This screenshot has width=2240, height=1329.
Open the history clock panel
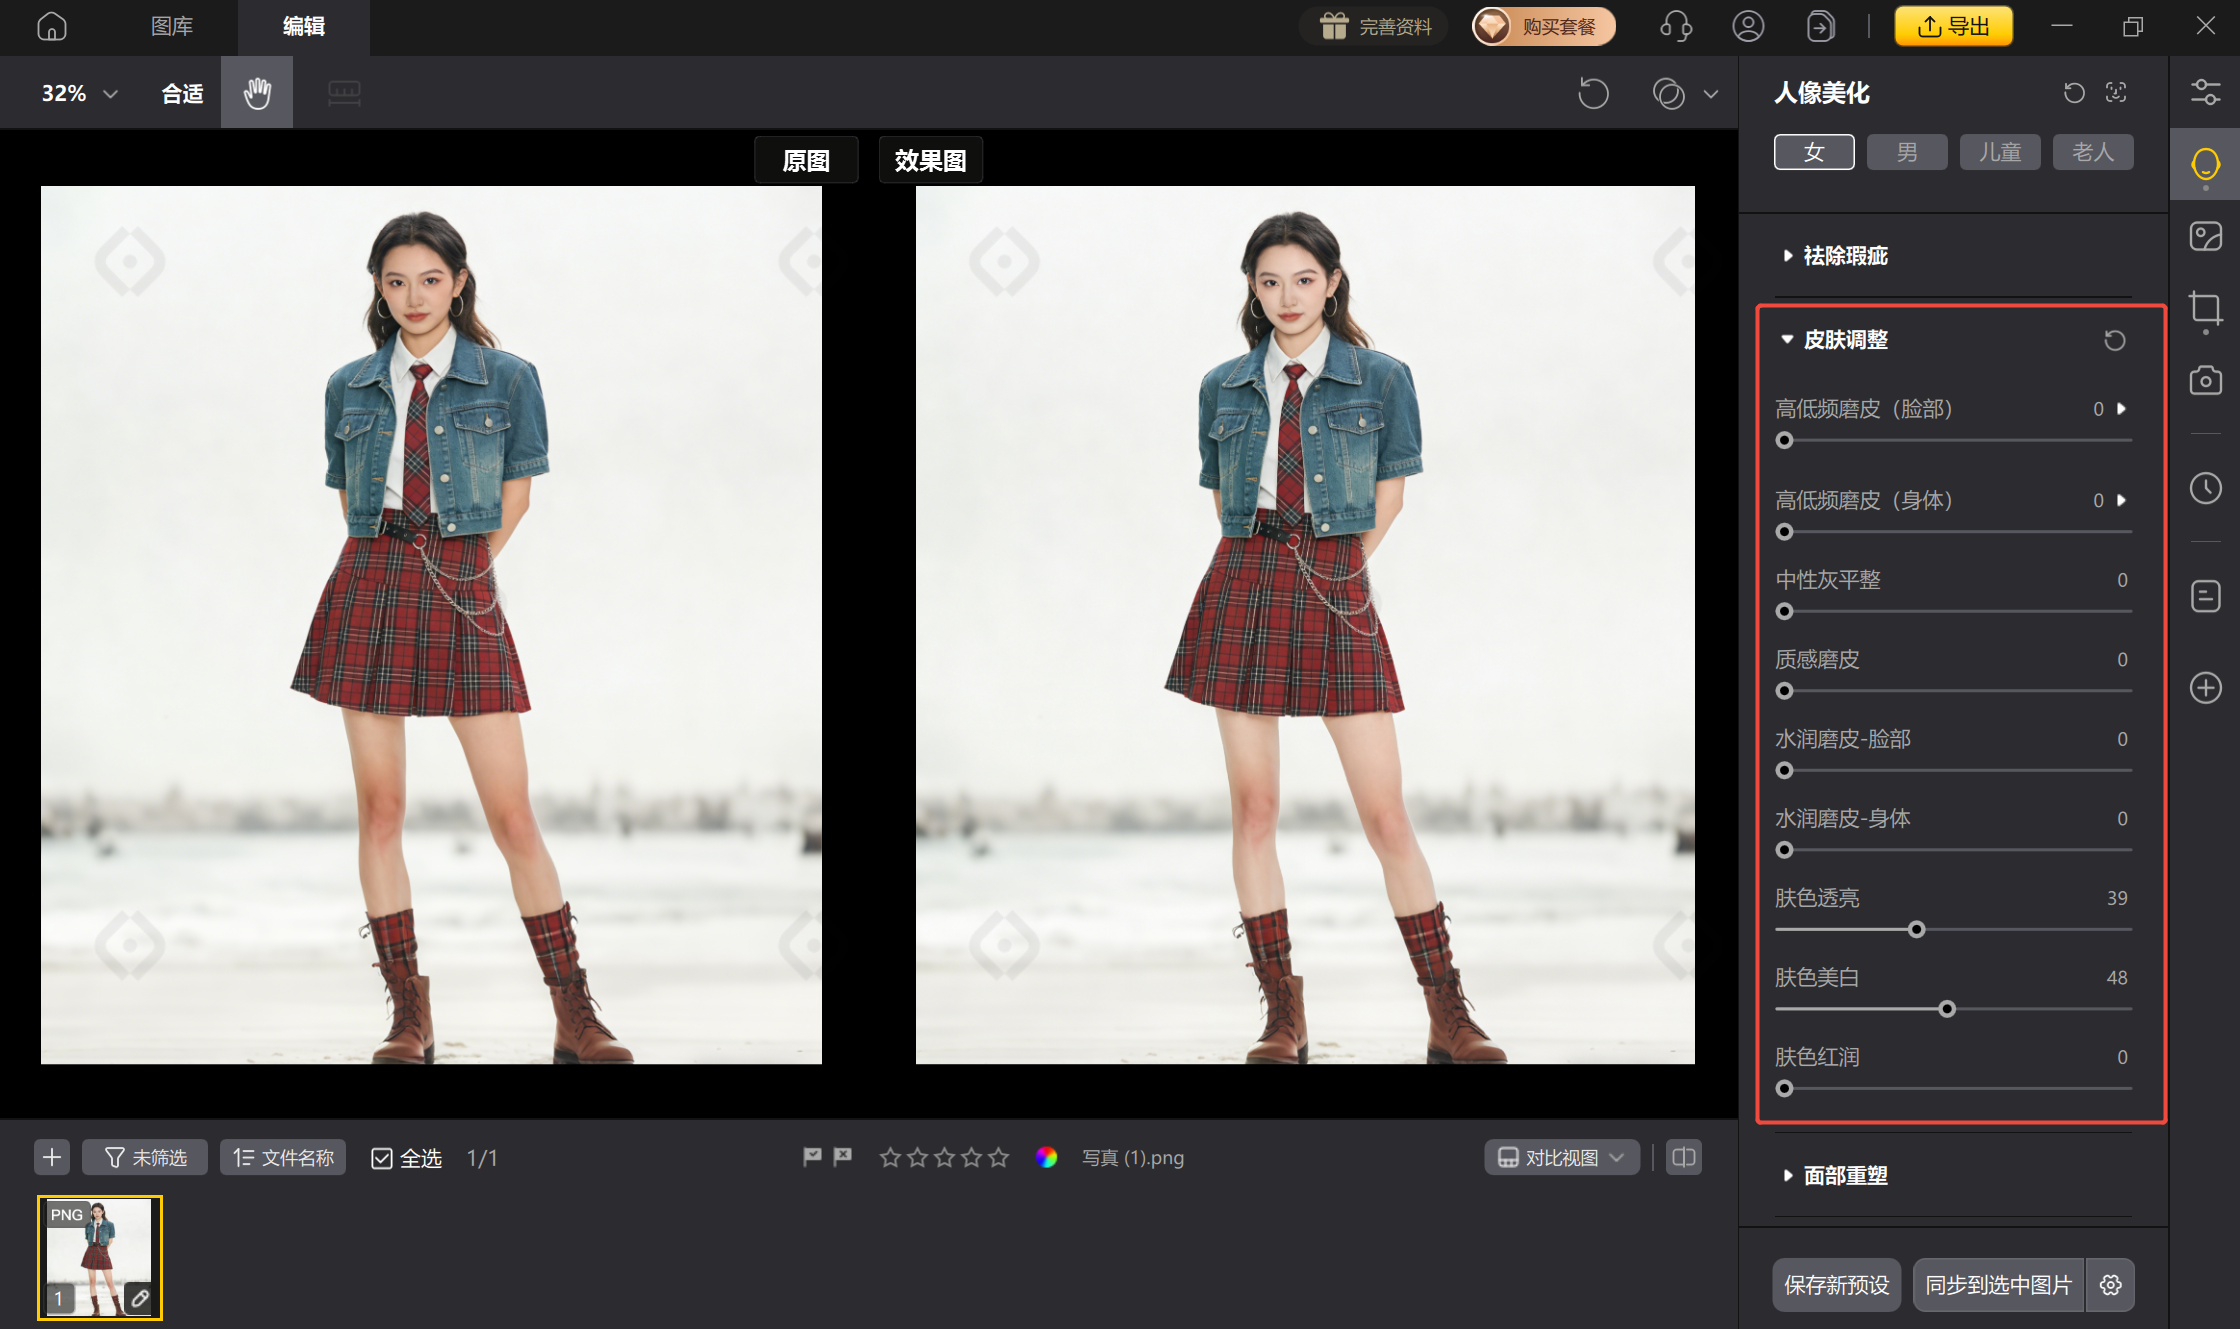click(x=2204, y=488)
